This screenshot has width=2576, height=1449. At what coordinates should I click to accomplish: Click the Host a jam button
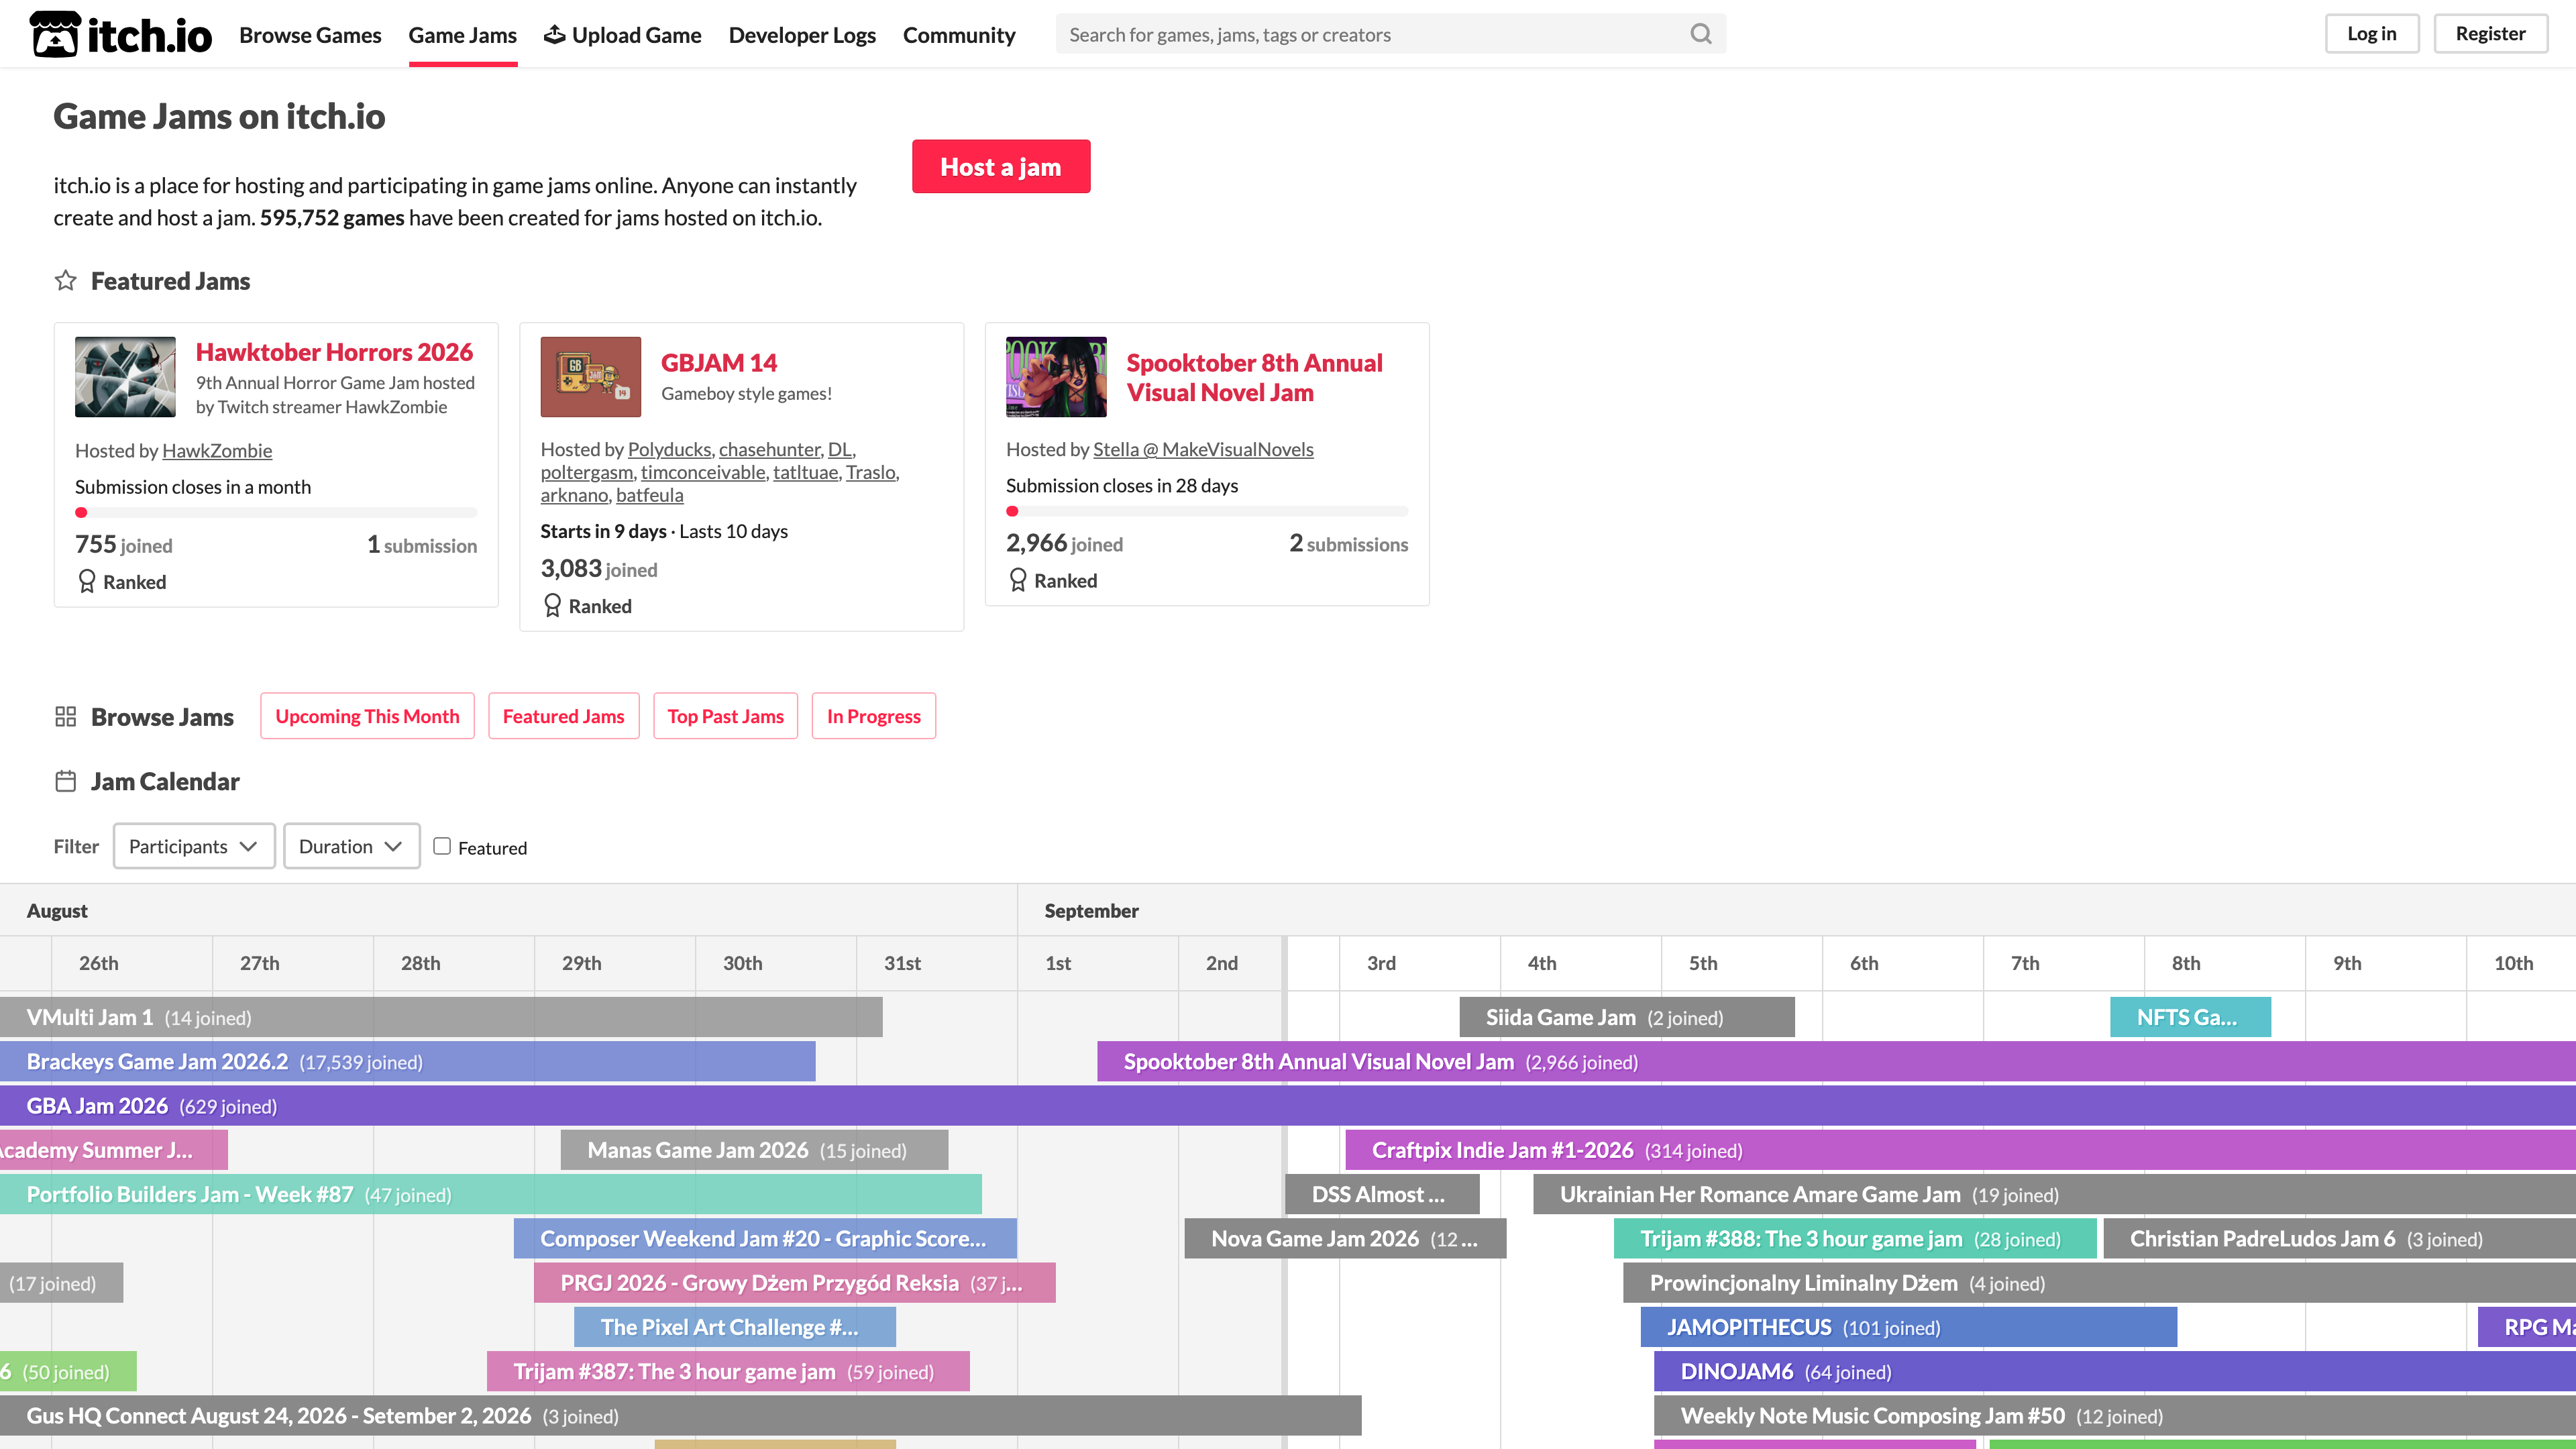click(x=1001, y=167)
